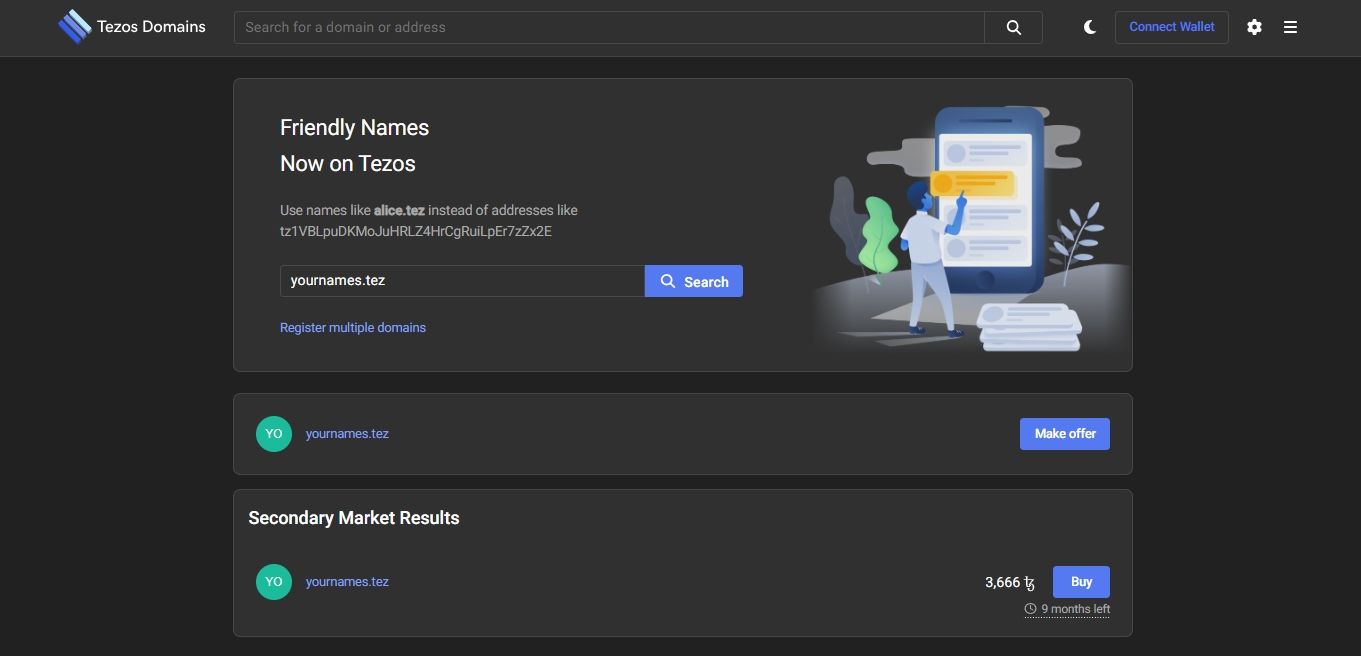Open yournames.tez link in Make offer row
The width and height of the screenshot is (1361, 656).
coord(347,434)
